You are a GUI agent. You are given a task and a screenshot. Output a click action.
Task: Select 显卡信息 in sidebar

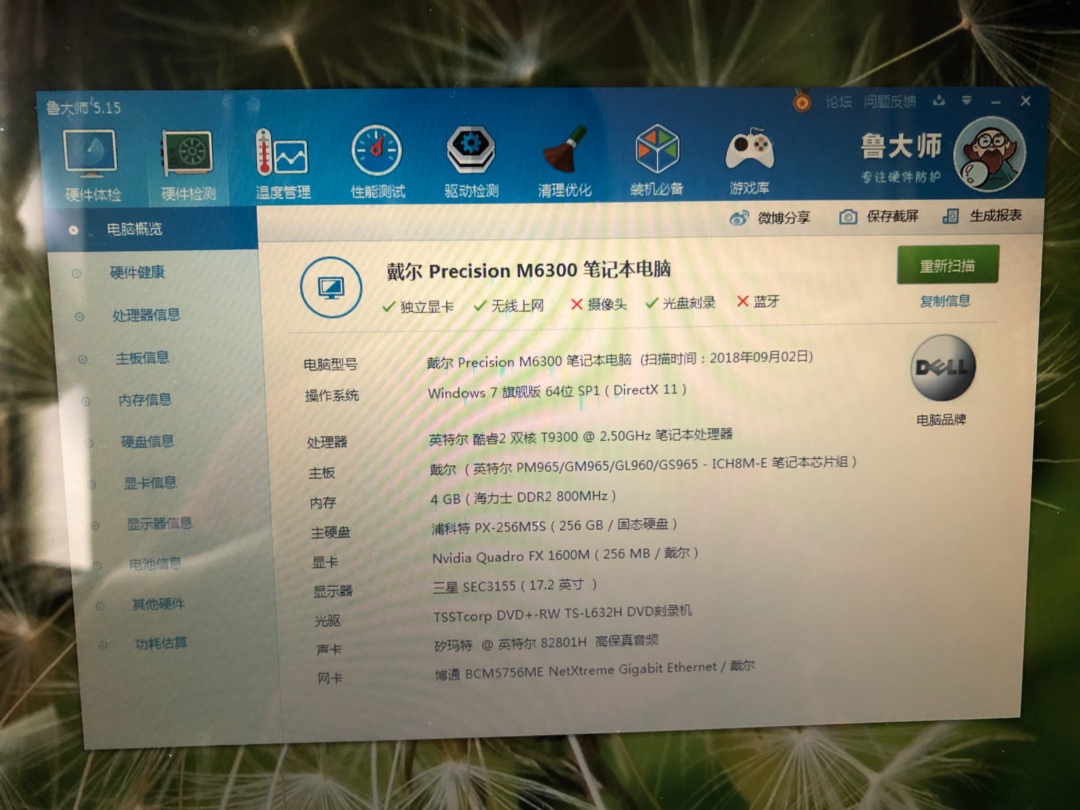[x=150, y=483]
